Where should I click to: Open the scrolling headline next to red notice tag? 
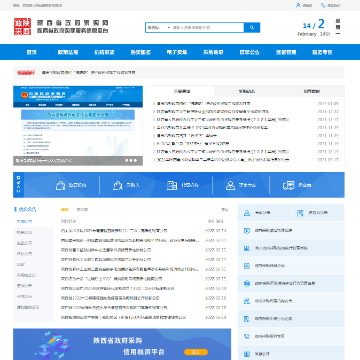point(89,72)
